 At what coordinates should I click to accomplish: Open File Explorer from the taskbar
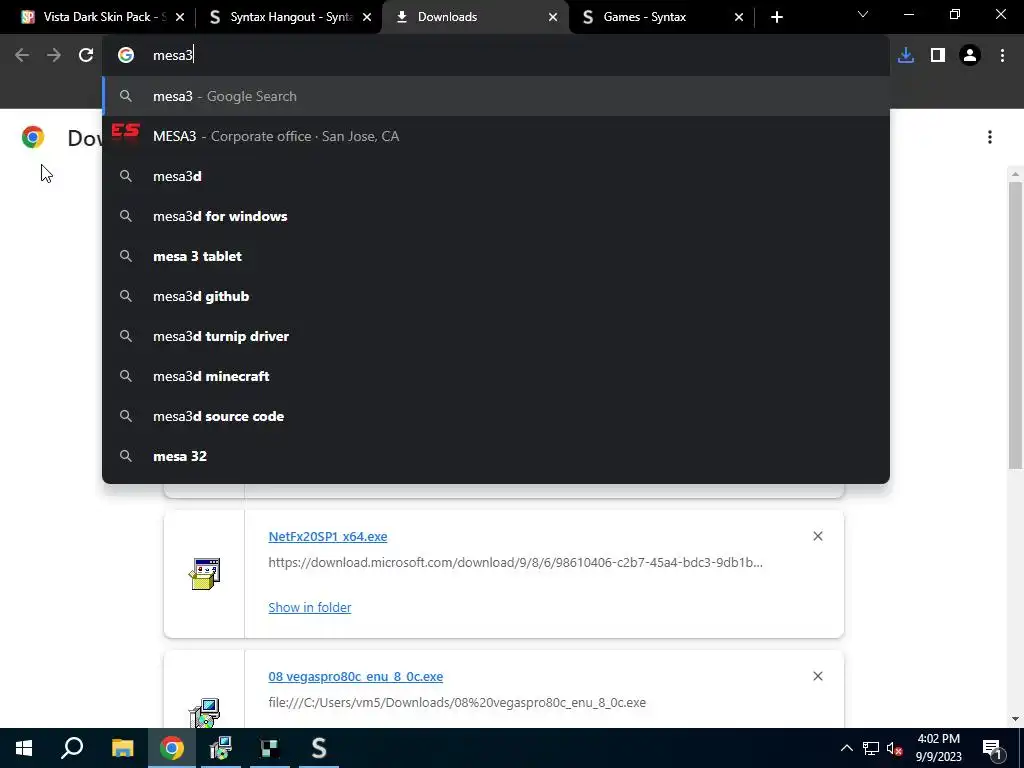(x=122, y=748)
